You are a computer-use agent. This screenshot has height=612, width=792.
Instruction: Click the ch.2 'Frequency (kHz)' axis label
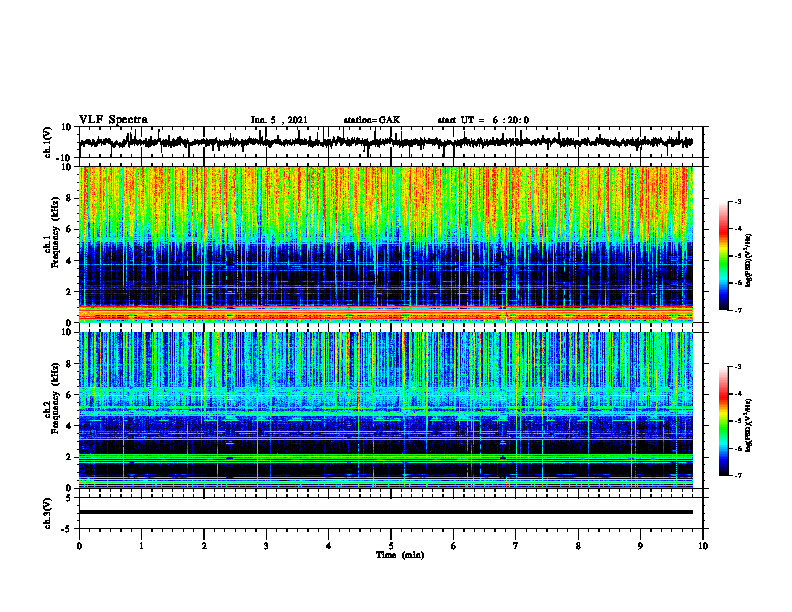pyautogui.click(x=56, y=398)
